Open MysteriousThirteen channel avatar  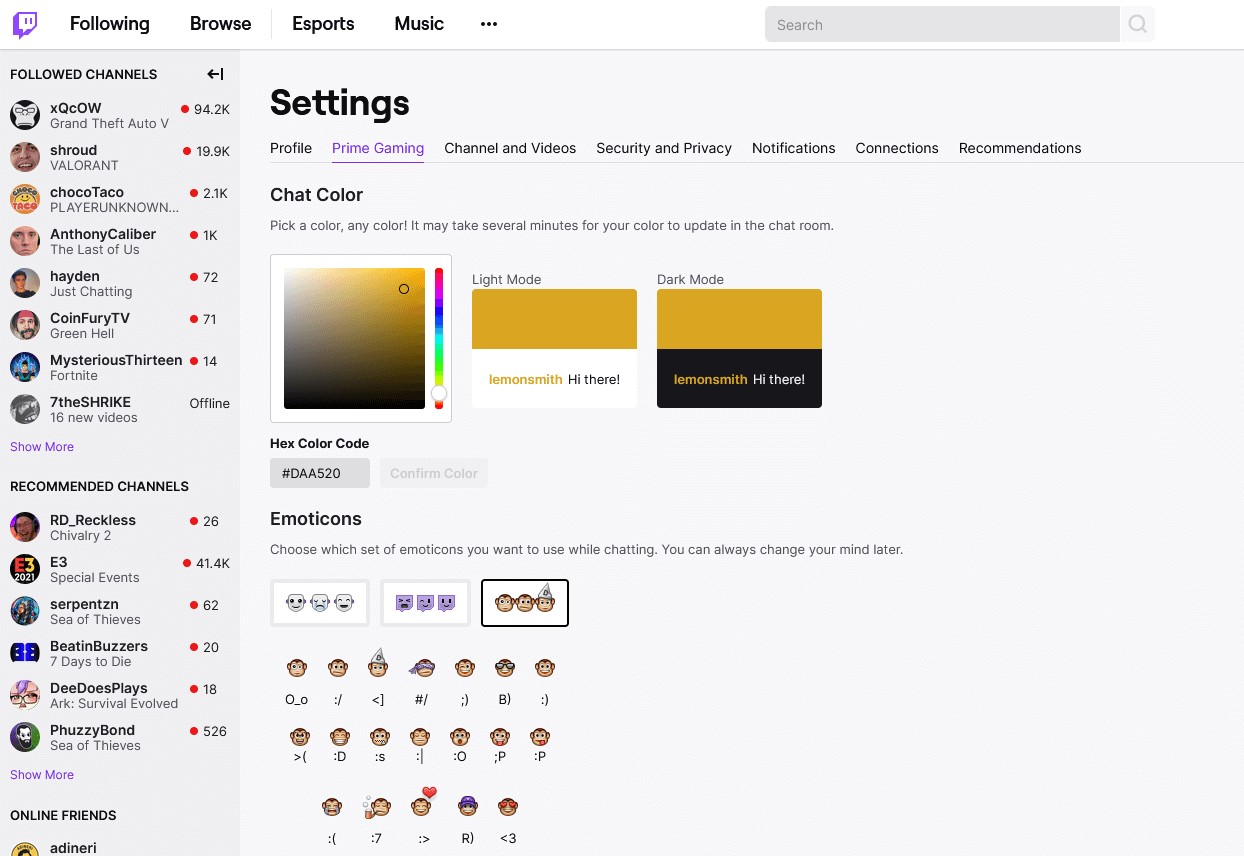[x=25, y=367]
